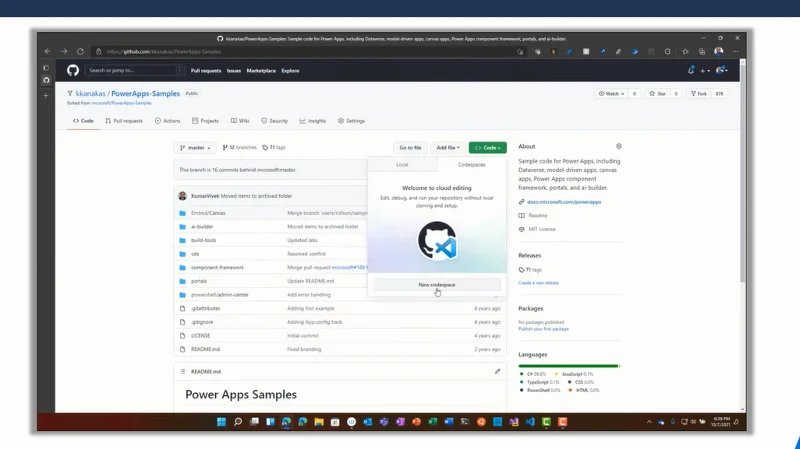Screen dimensions: 800x449
Task: Switch to the Pull requests repository tab
Action: (x=124, y=121)
